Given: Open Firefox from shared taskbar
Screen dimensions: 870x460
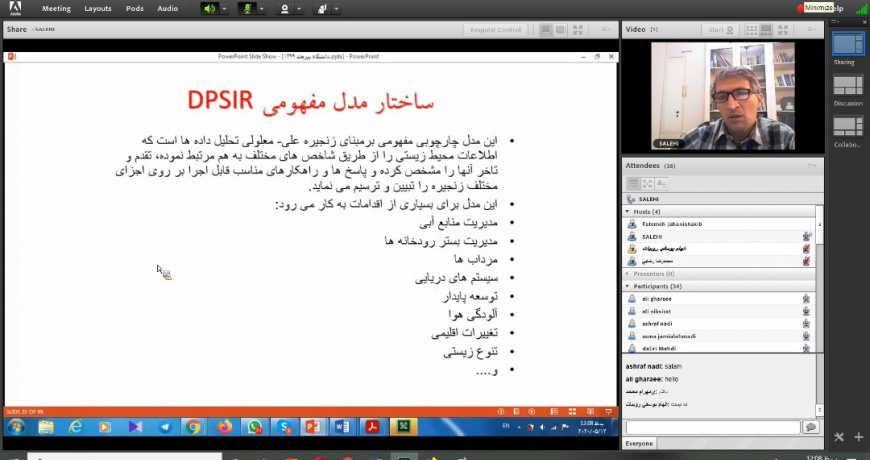Looking at the screenshot, I should pyautogui.click(x=225, y=427).
